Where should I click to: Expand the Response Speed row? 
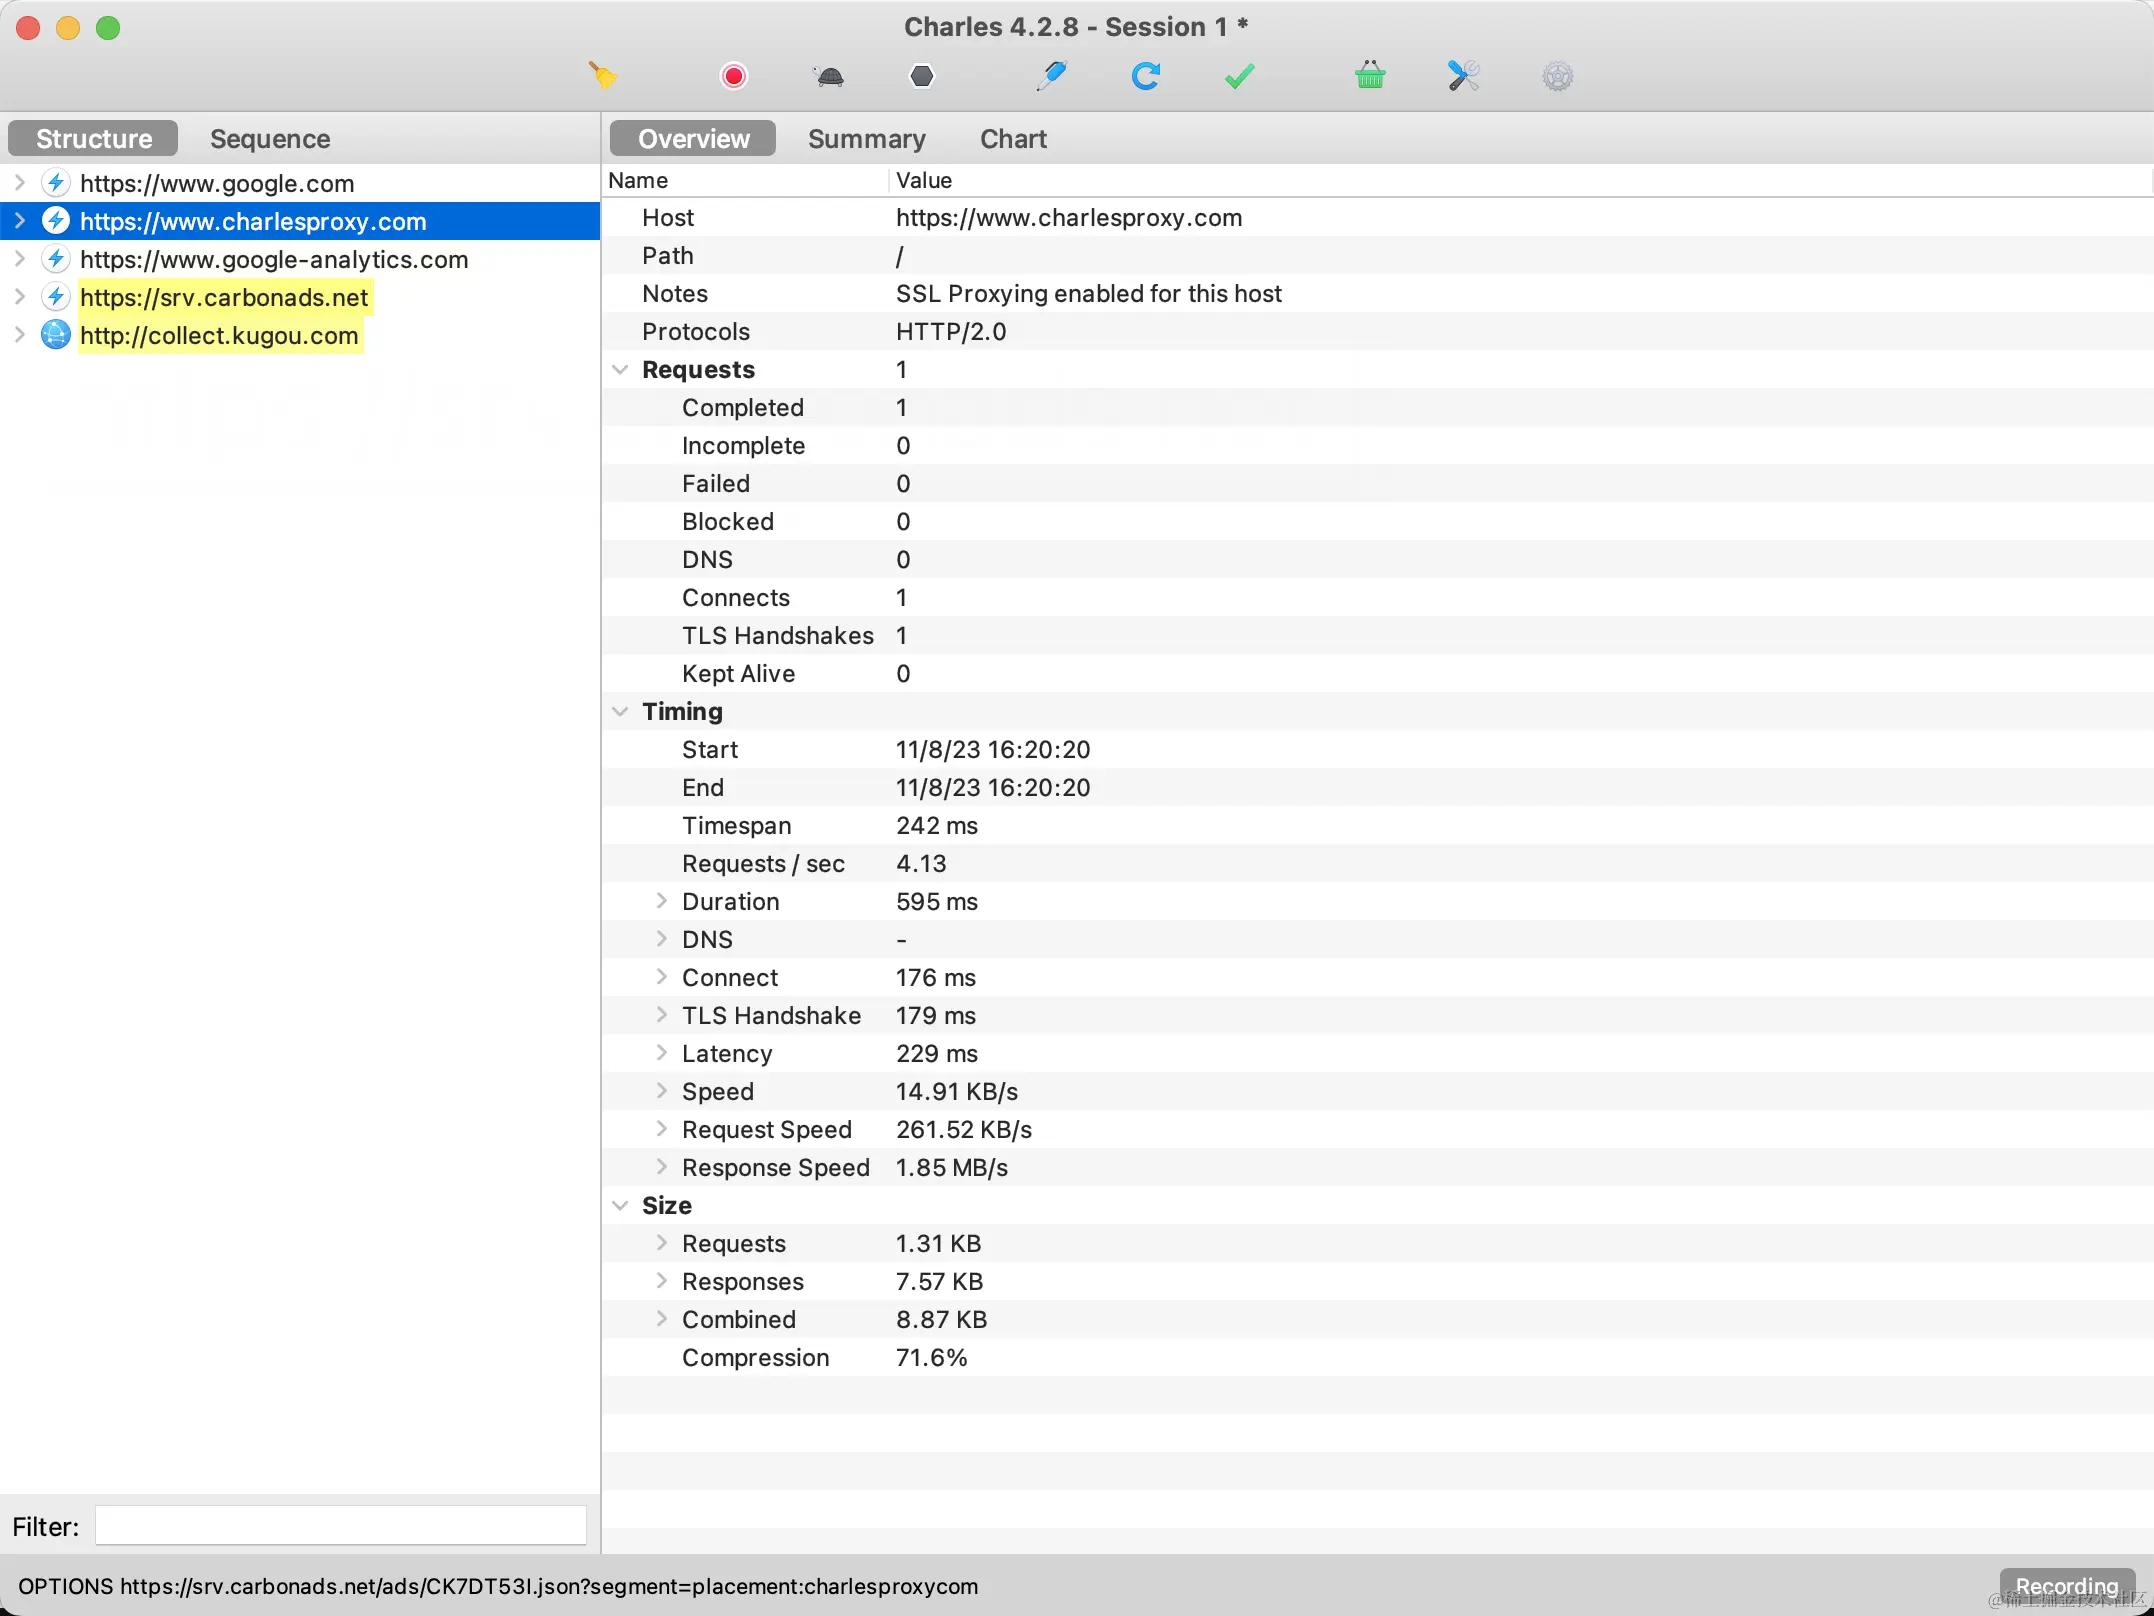(661, 1167)
